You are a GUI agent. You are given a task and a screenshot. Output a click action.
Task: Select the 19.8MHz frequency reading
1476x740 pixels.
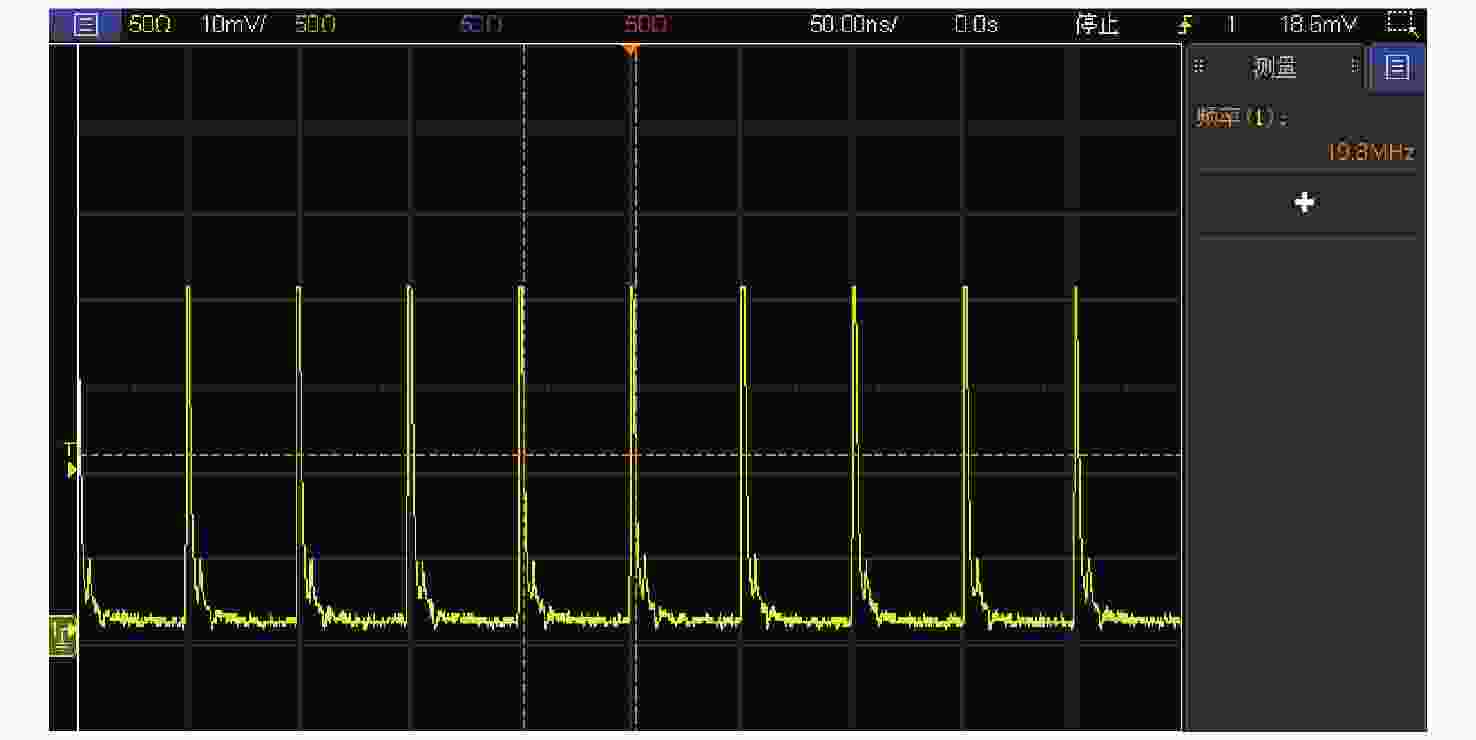(1370, 152)
